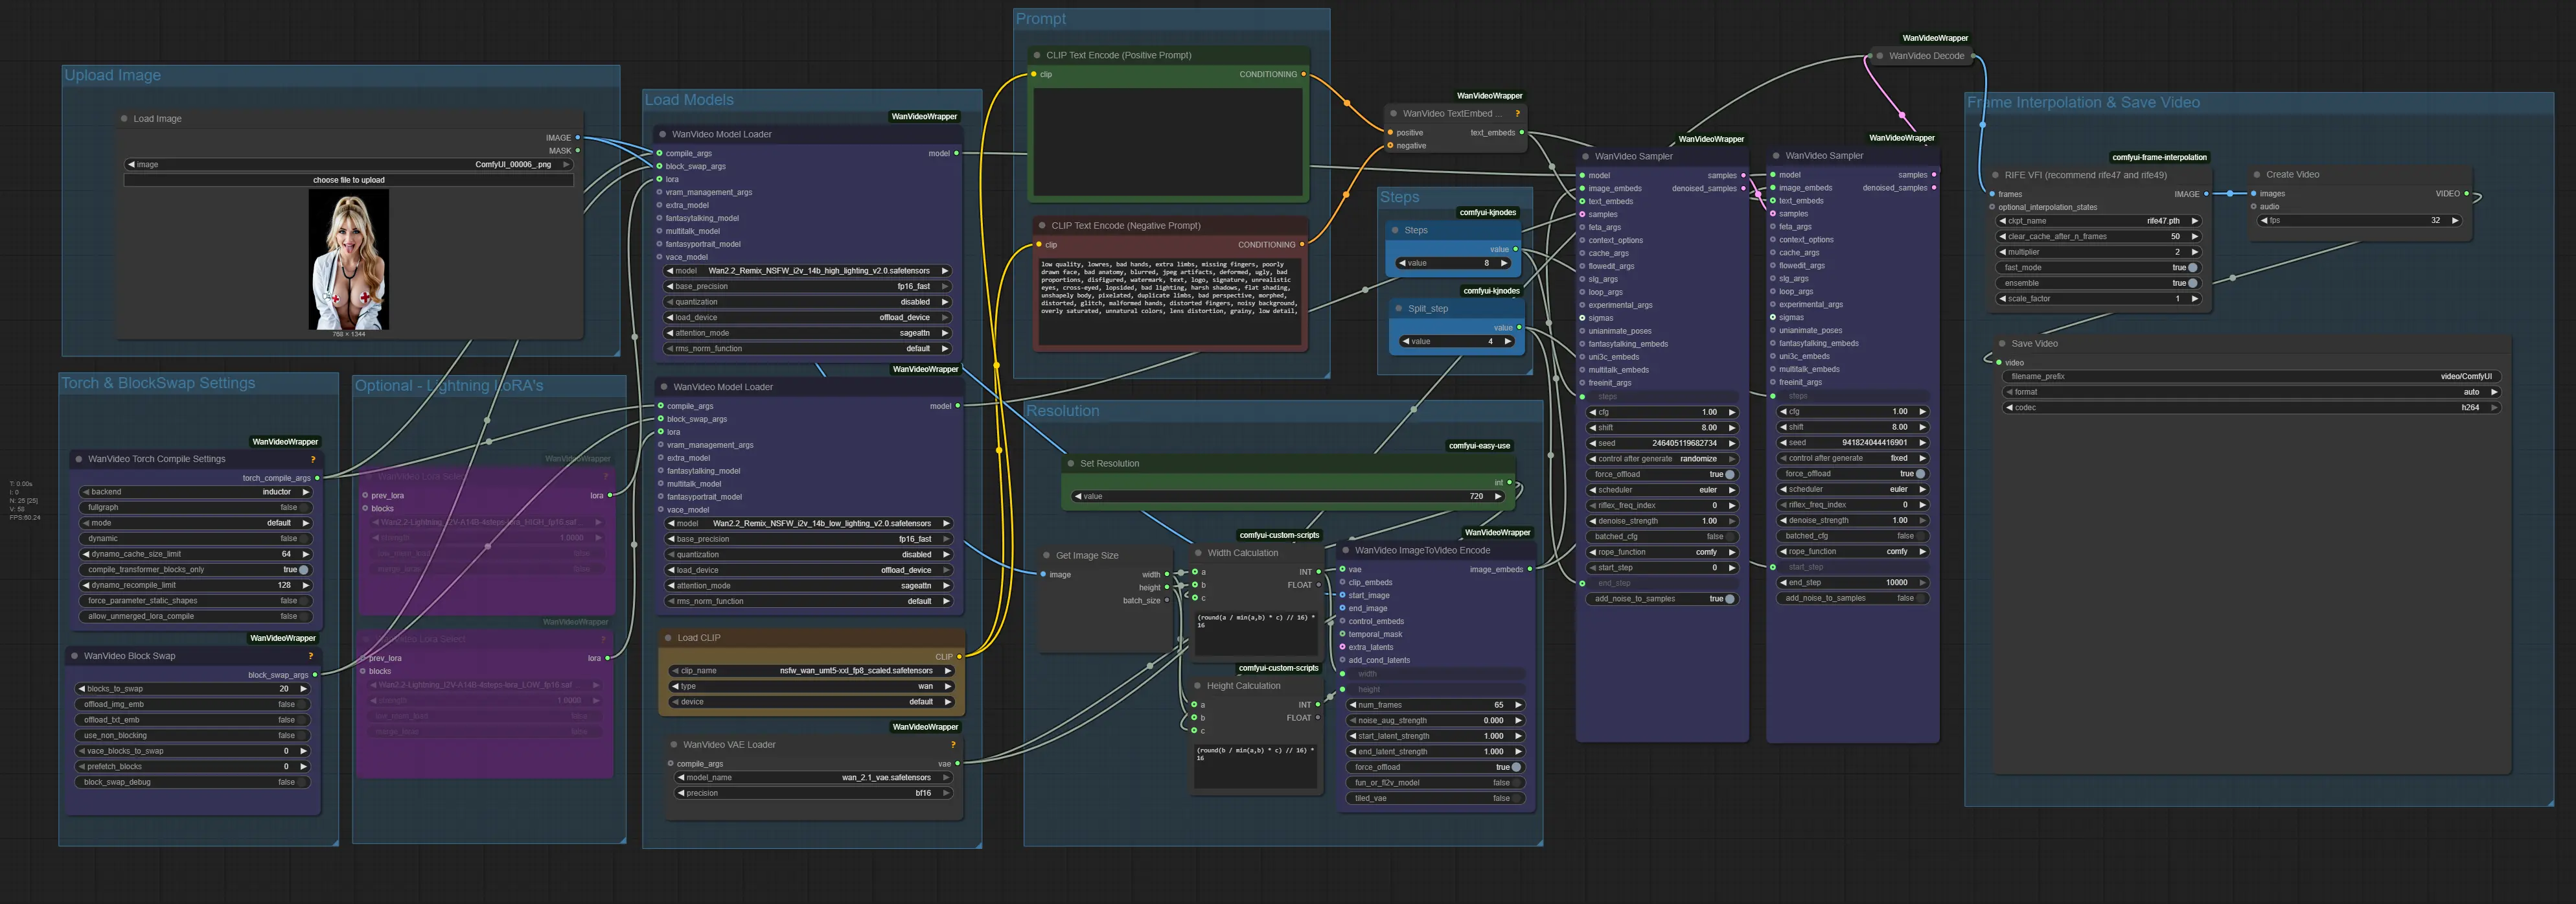Toggle compile_transformer_blocks_only switch

tap(303, 570)
